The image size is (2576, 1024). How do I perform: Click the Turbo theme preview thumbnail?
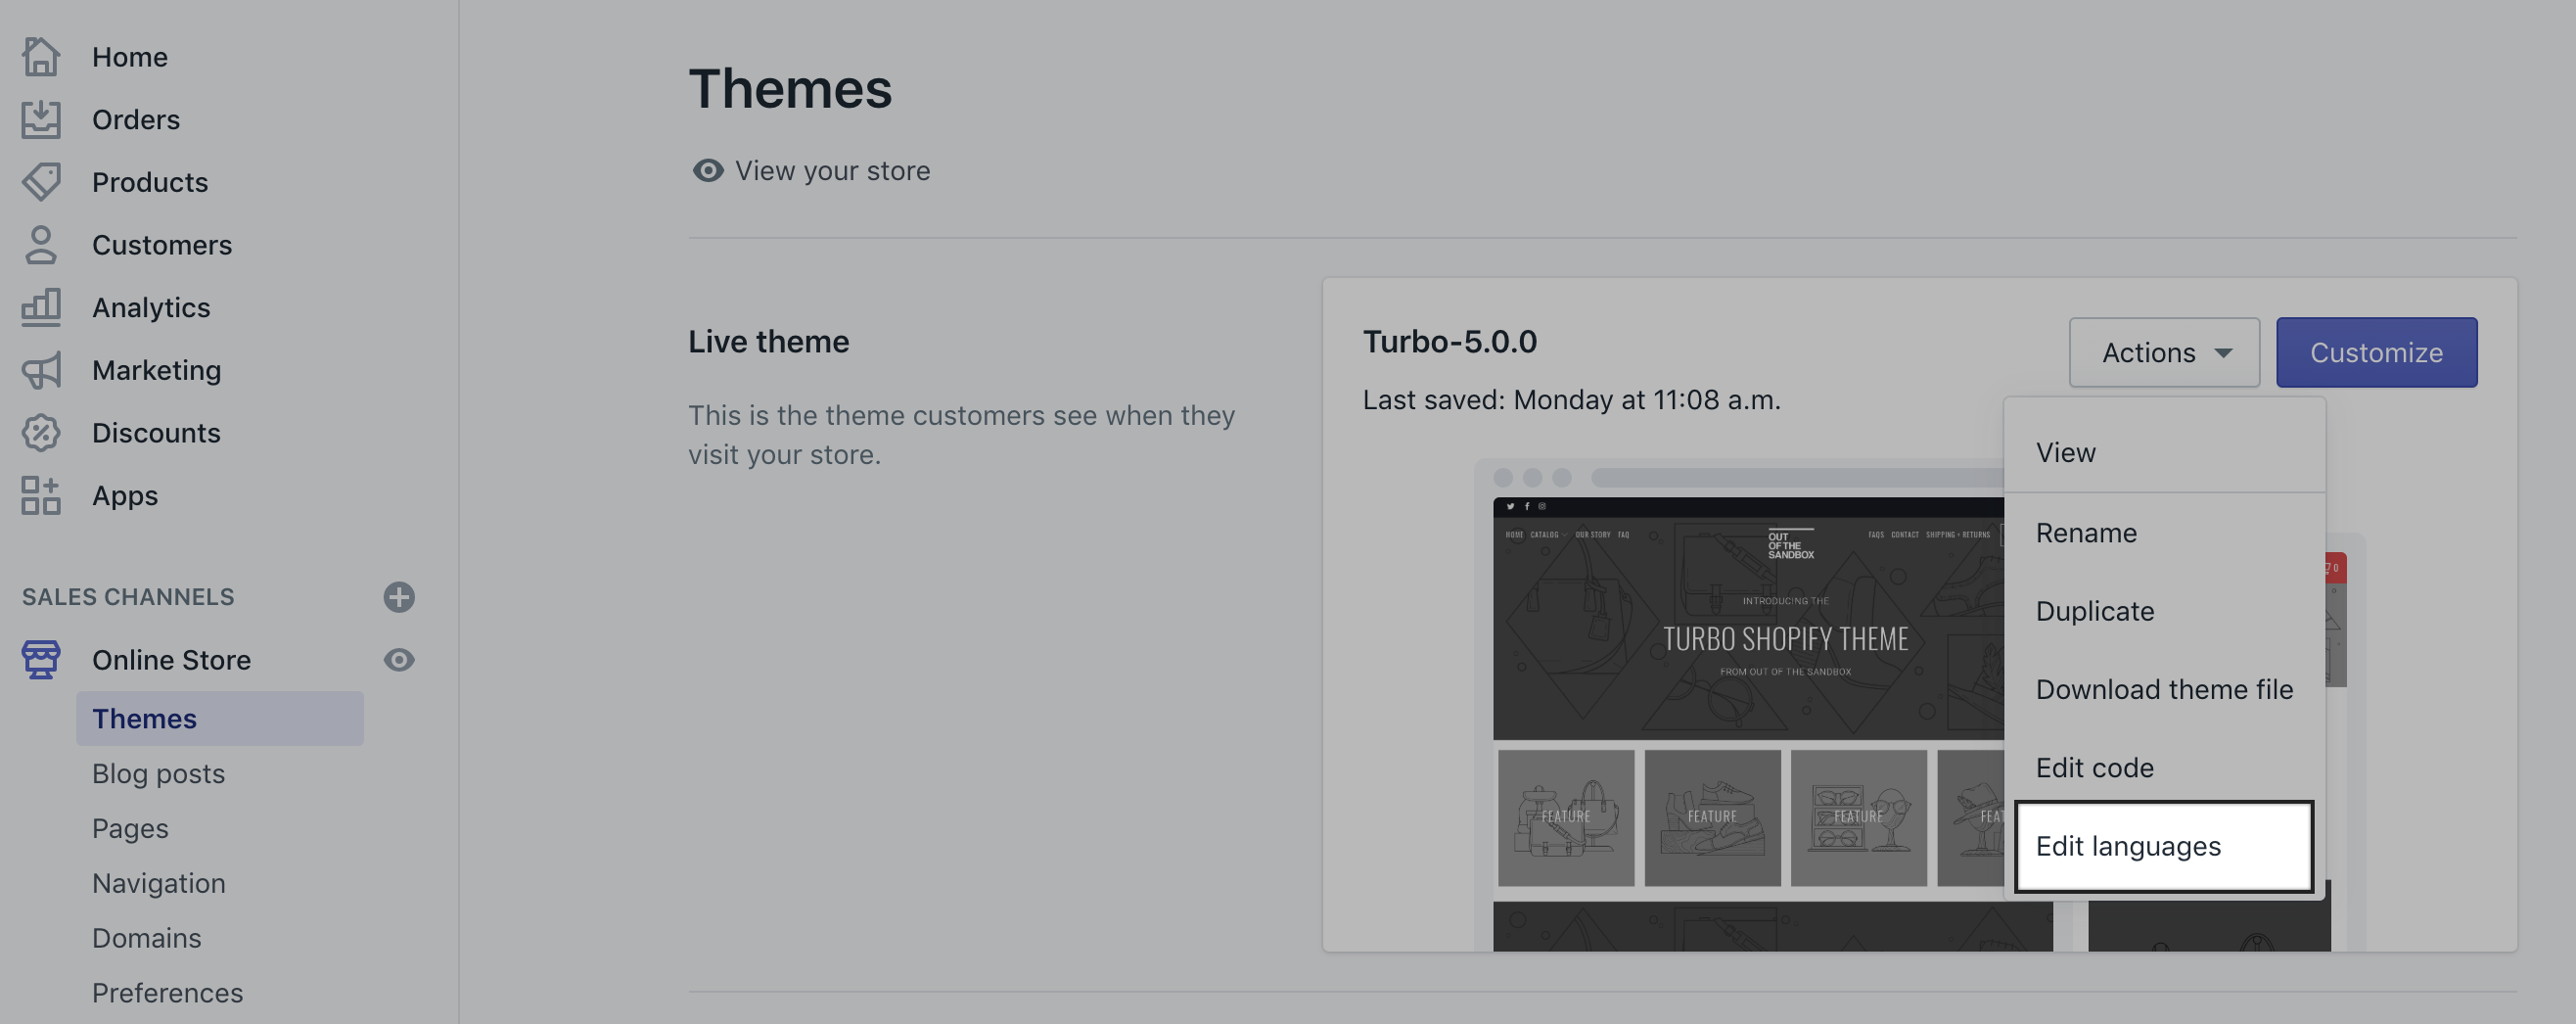pyautogui.click(x=1745, y=700)
